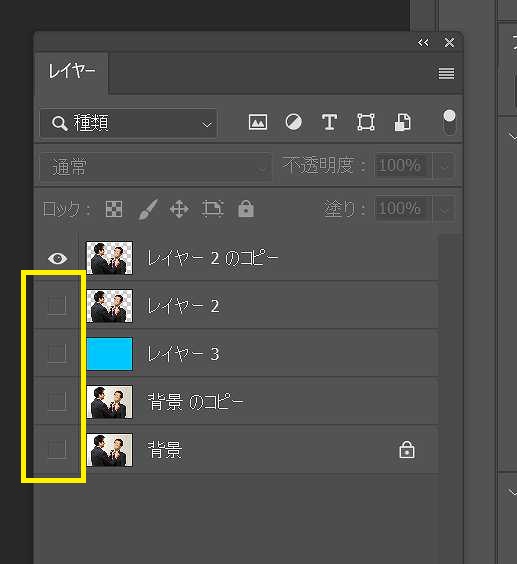This screenshot has height=564, width=517.
Task: Filter for shape layers icon
Action: pyautogui.click(x=366, y=122)
